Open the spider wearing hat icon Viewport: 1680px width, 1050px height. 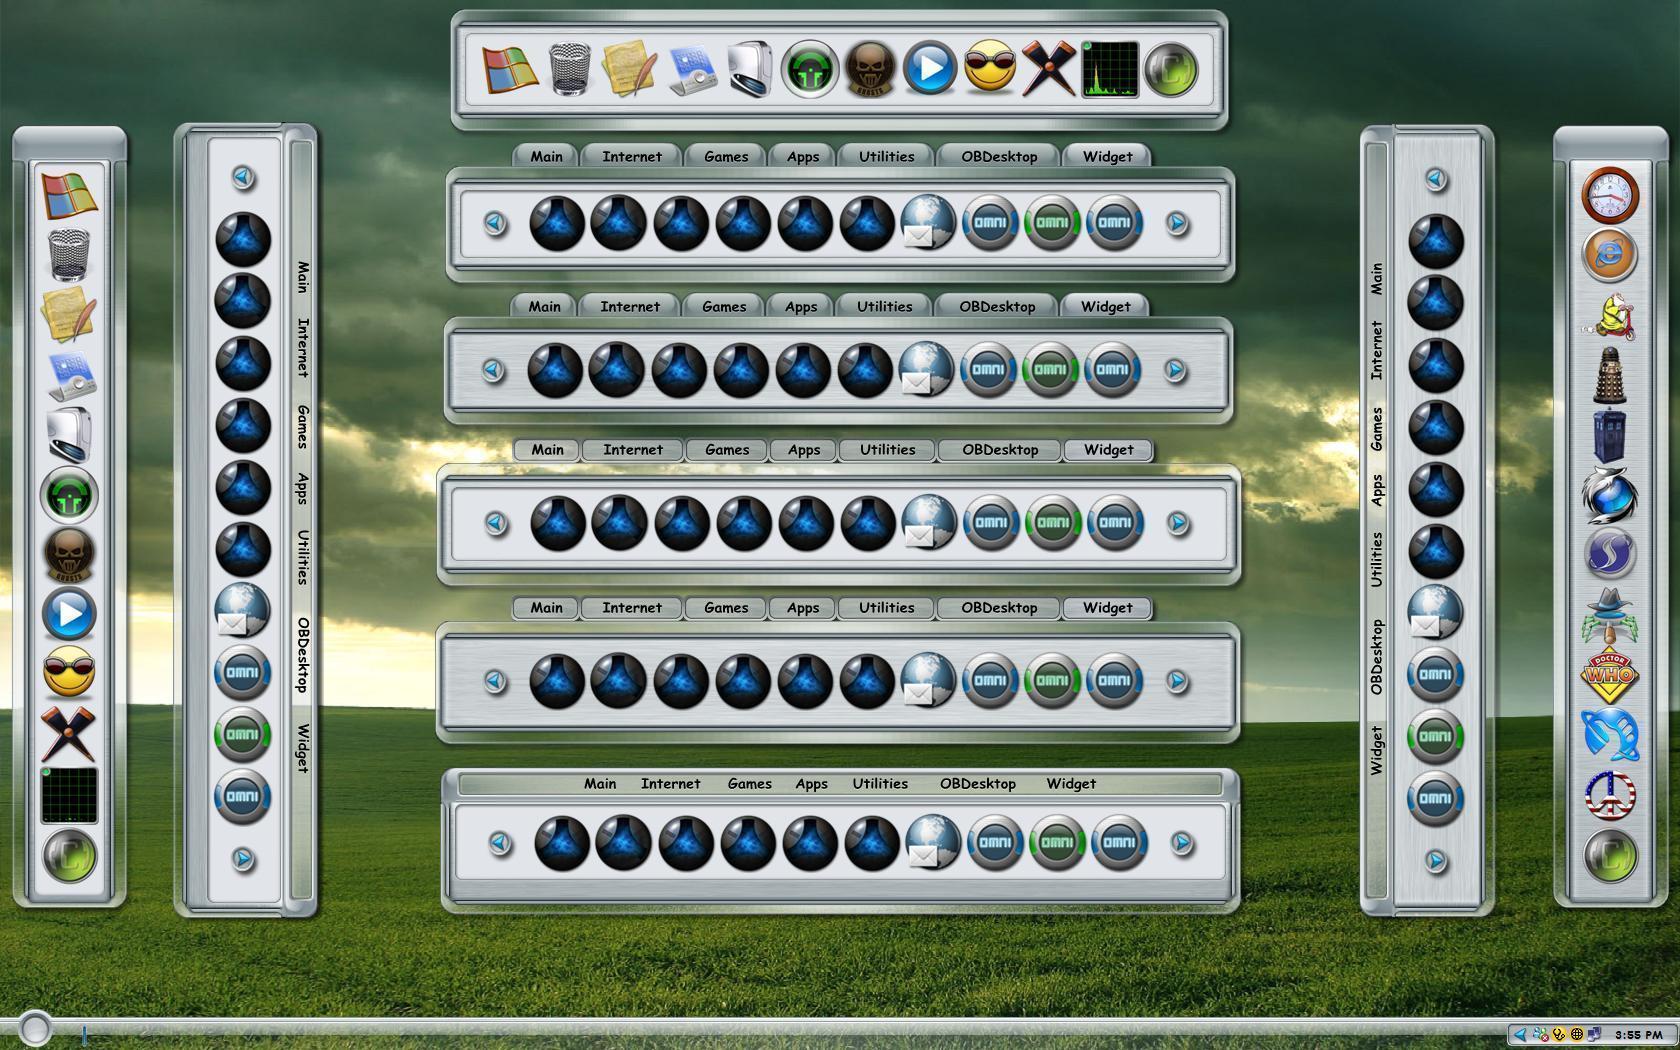[1610, 615]
